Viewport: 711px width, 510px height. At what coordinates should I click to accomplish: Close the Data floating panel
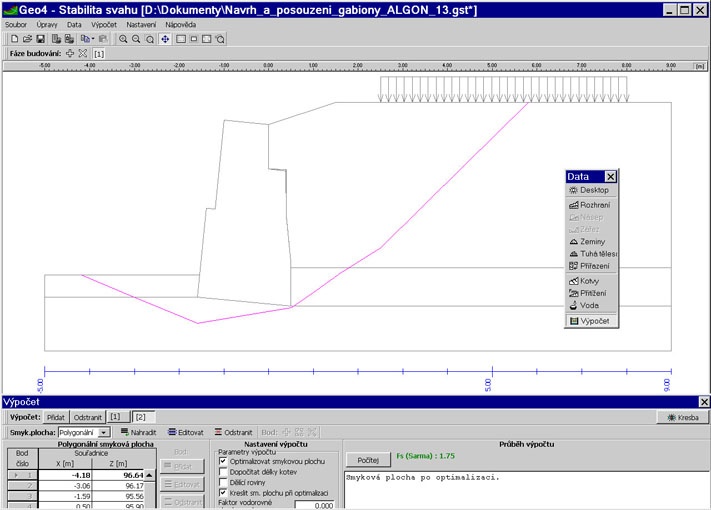point(611,177)
